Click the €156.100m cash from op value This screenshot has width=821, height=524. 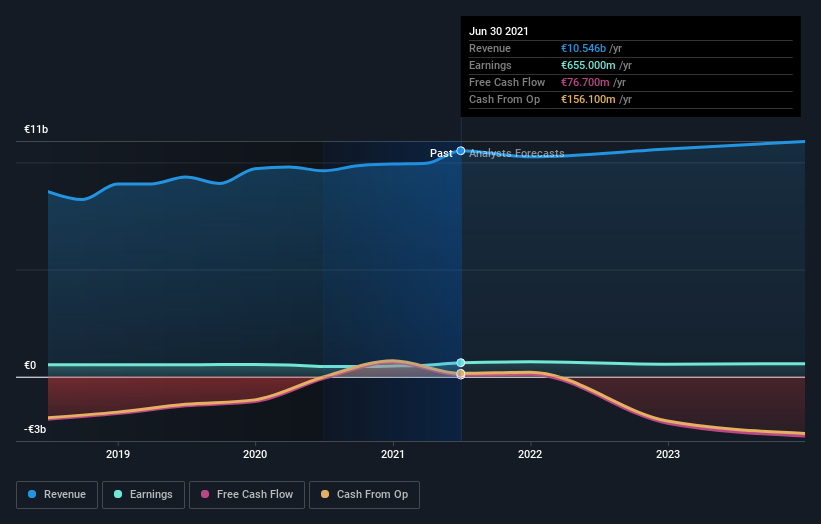(x=588, y=99)
